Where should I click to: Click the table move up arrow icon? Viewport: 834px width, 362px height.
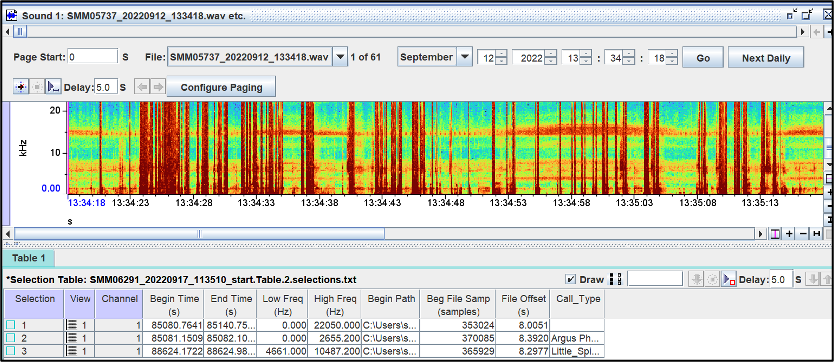point(827,279)
